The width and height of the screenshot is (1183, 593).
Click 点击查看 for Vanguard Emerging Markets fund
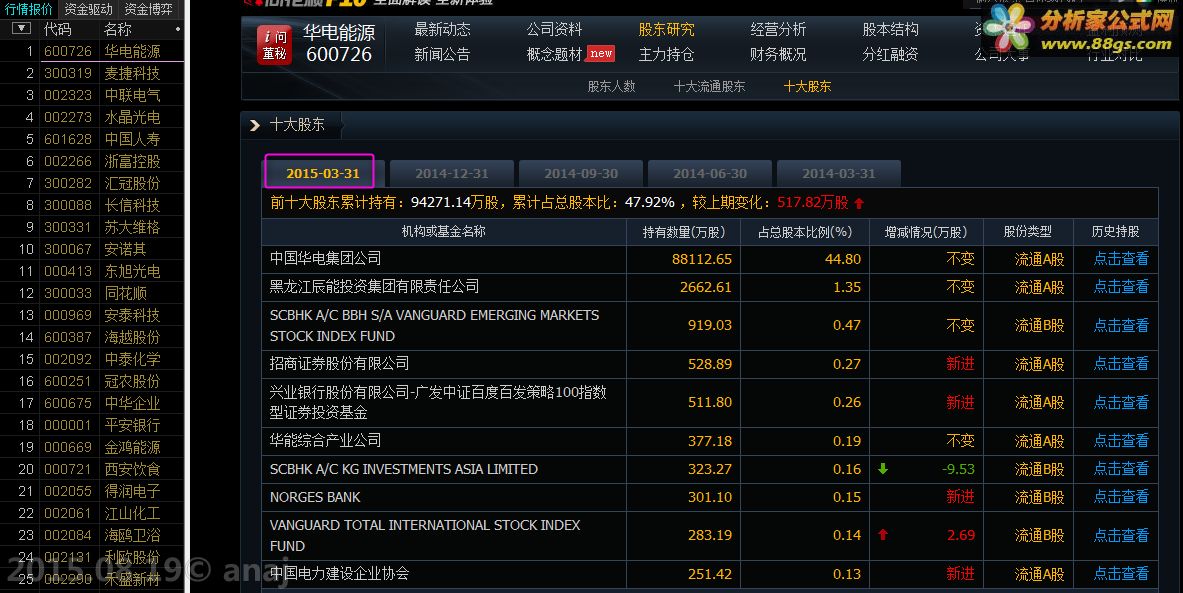pos(1121,325)
